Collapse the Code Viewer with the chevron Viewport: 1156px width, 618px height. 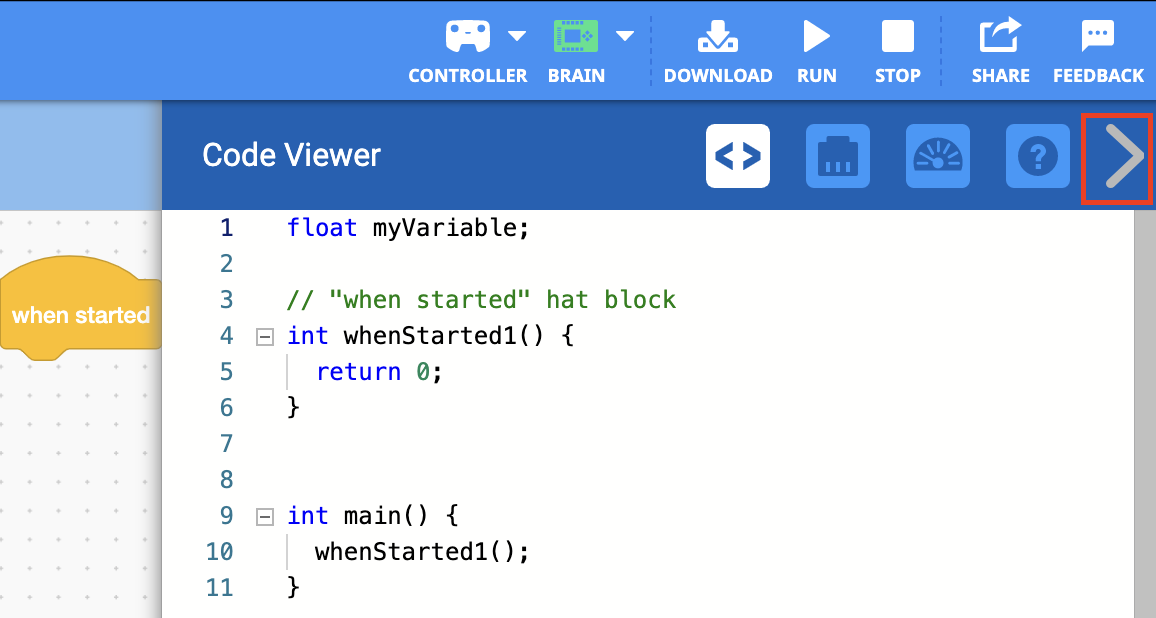pos(1117,155)
